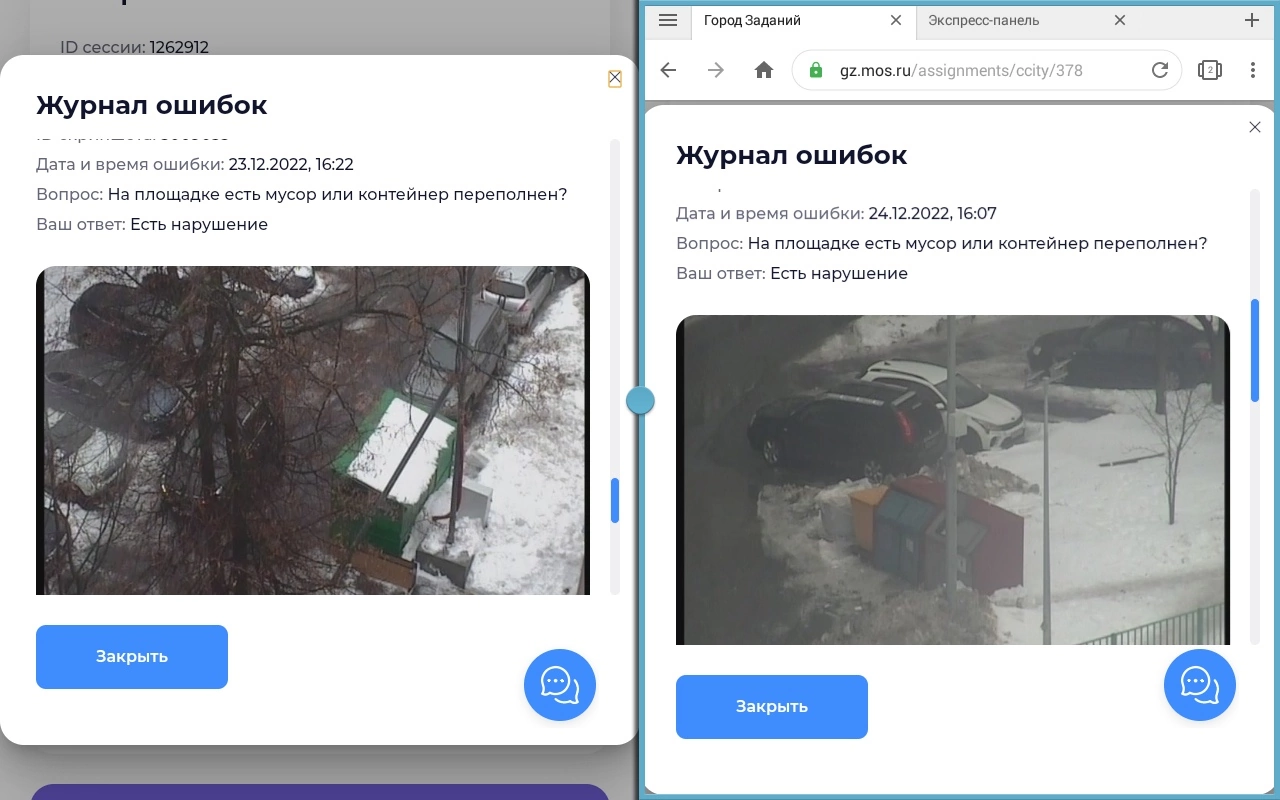
Task: Select the error date 24.12.2022, 16:07
Action: pos(932,214)
